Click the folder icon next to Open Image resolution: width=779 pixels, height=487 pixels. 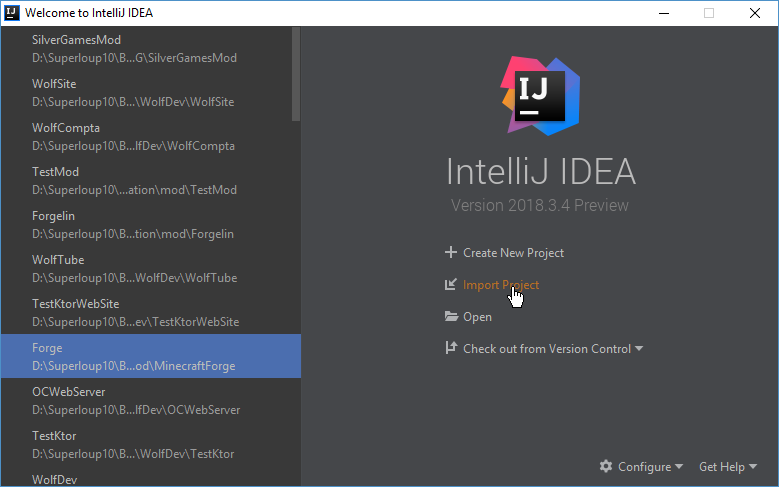tap(451, 317)
